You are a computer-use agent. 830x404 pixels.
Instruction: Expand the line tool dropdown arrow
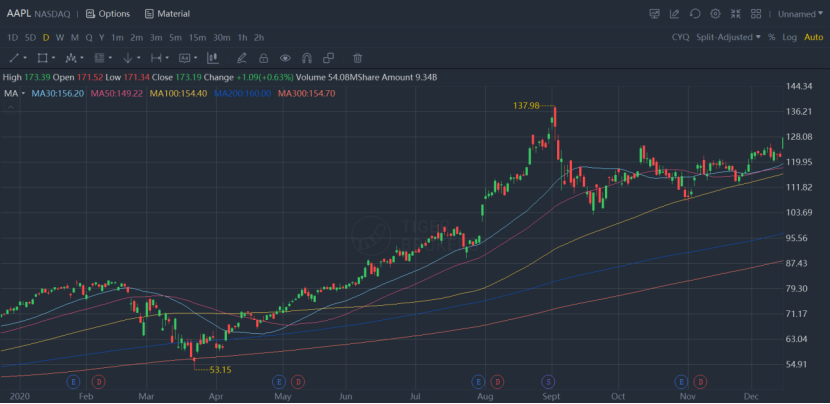tap(25, 58)
